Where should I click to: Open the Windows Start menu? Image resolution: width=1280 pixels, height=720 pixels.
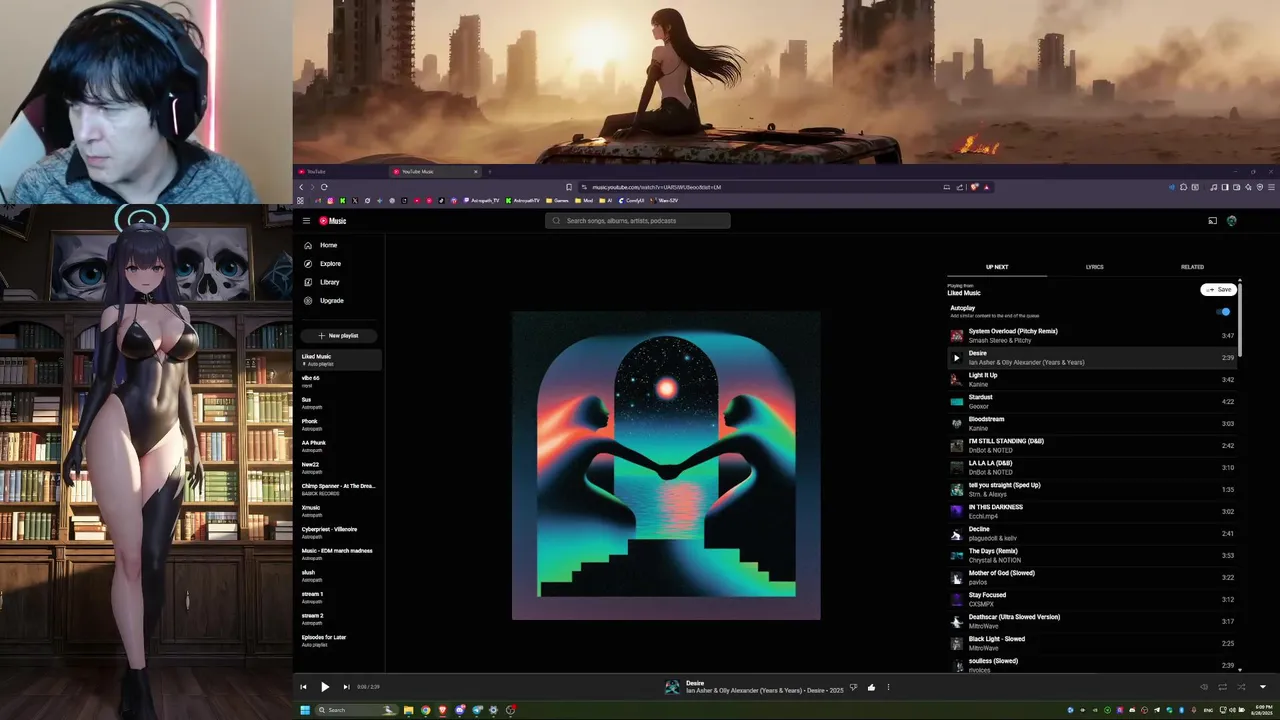(x=305, y=710)
